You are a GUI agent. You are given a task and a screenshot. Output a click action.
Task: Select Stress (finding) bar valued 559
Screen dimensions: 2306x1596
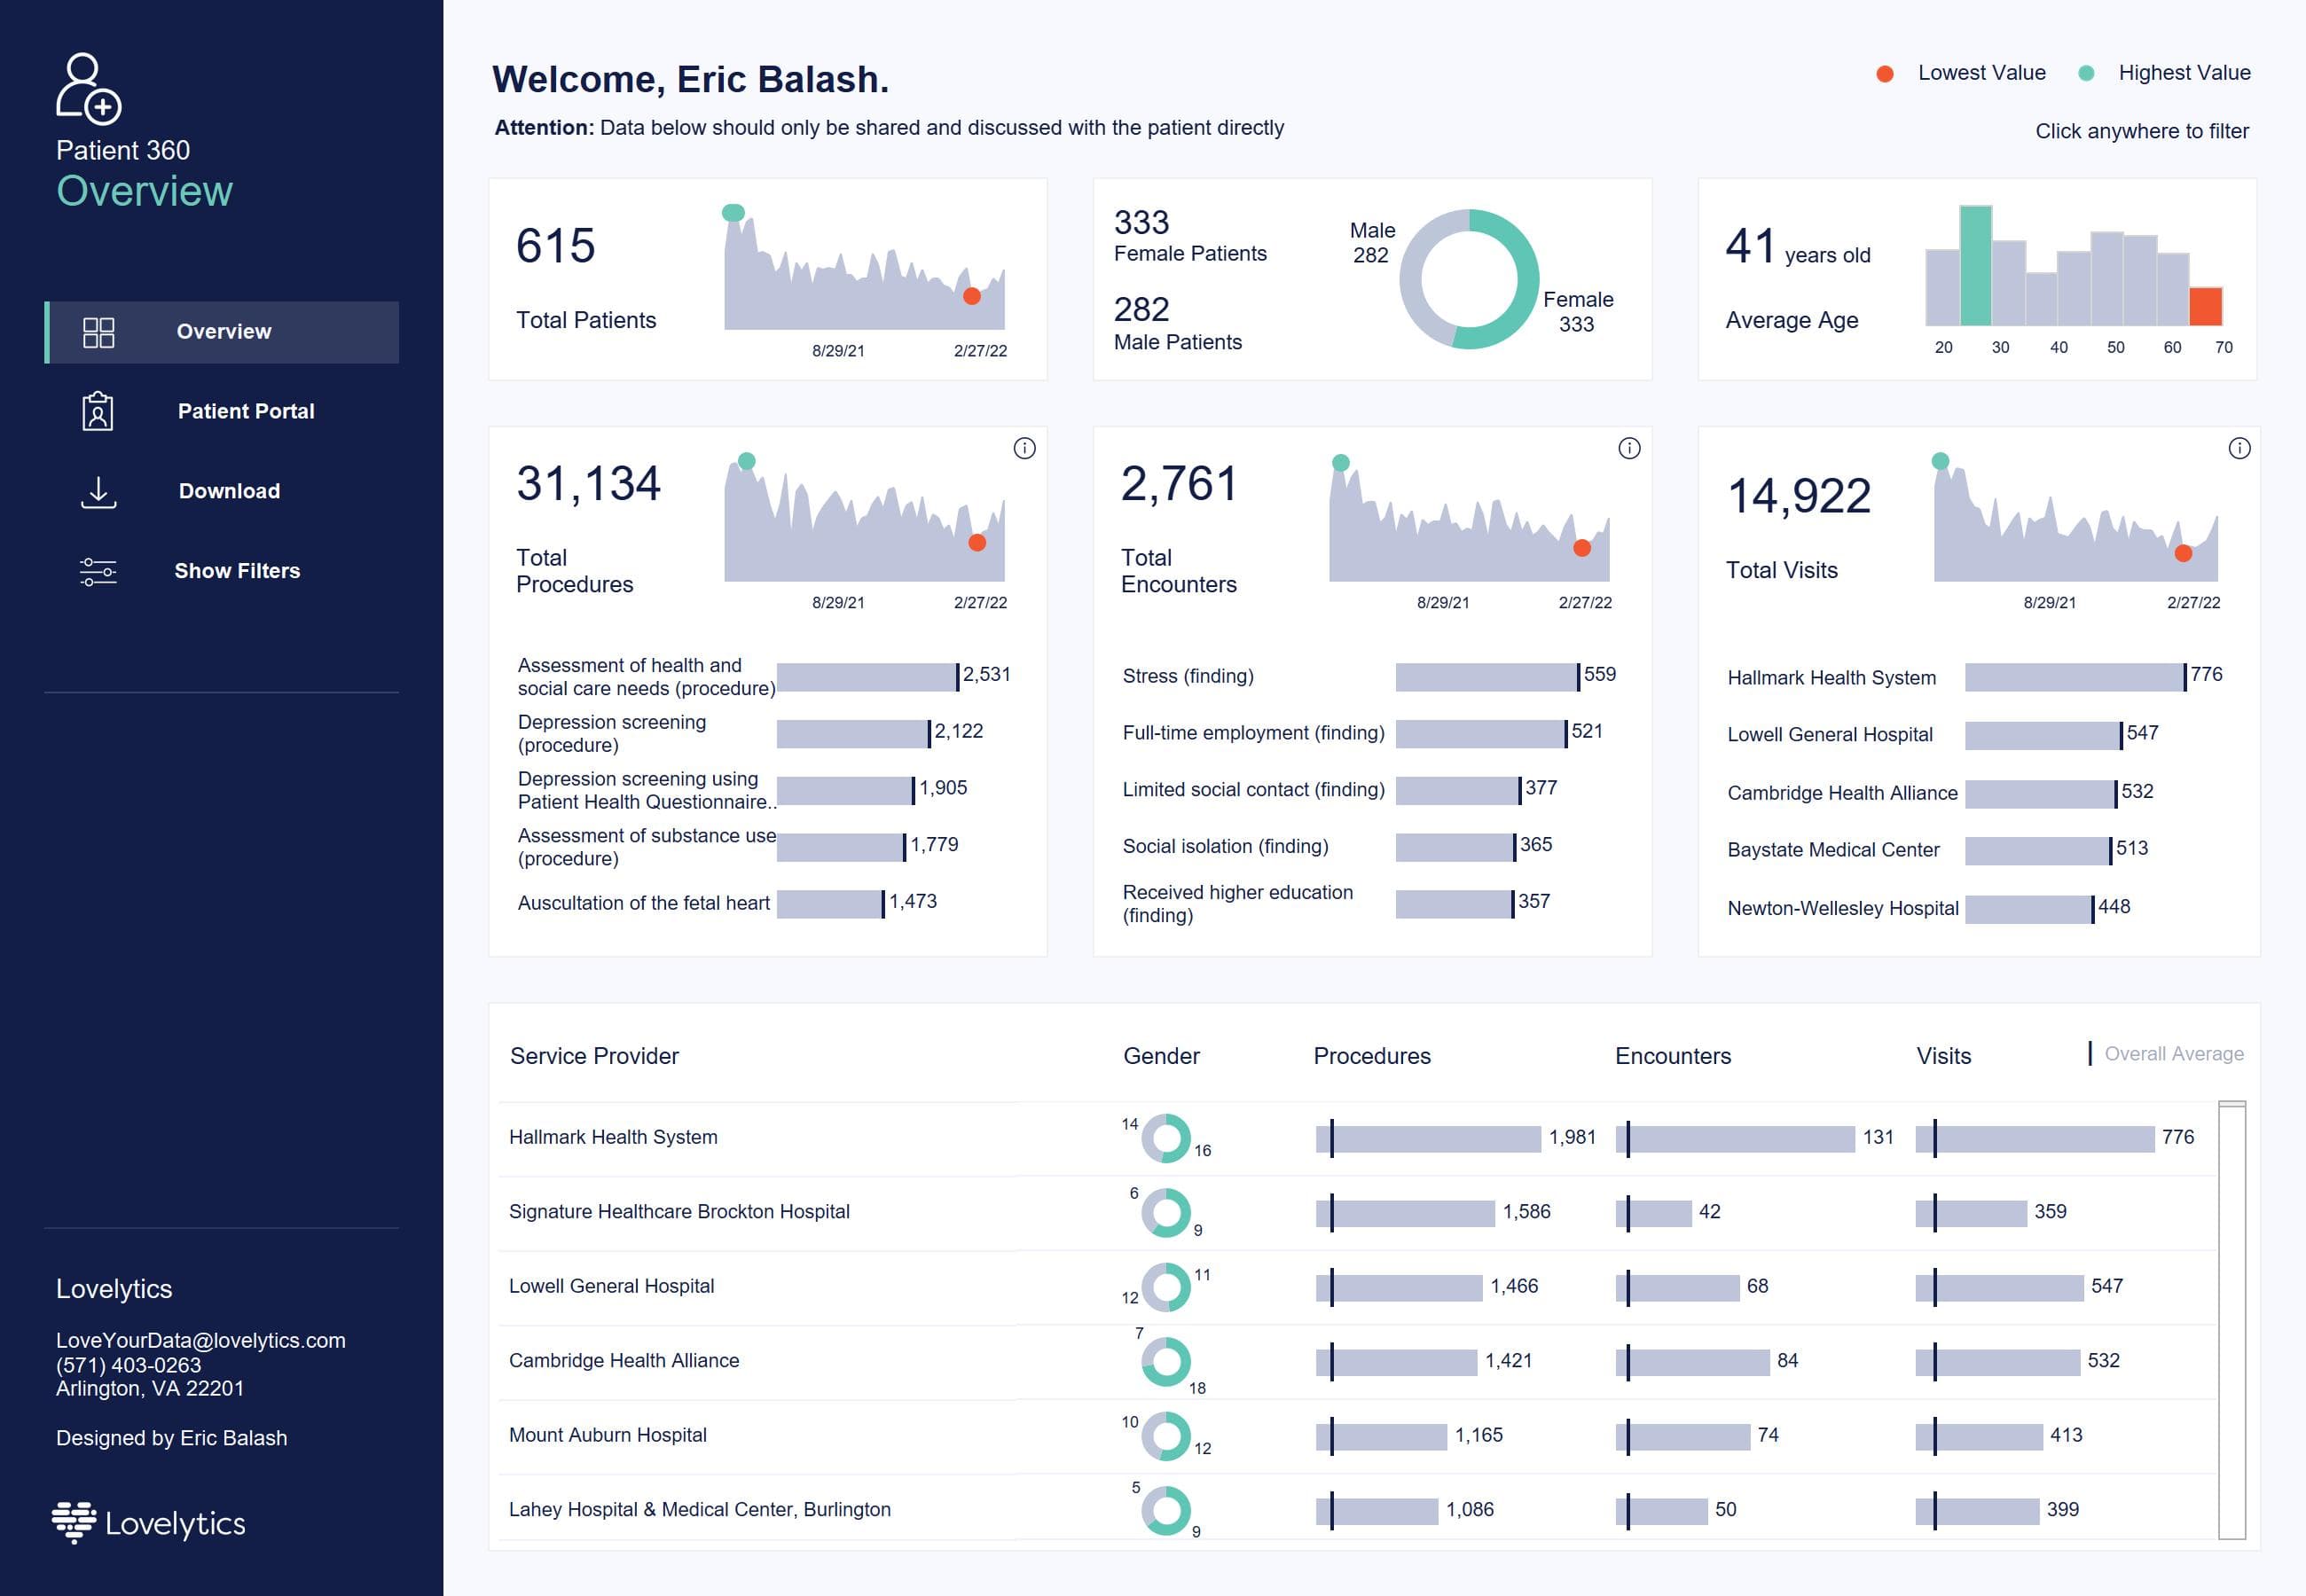click(1487, 677)
